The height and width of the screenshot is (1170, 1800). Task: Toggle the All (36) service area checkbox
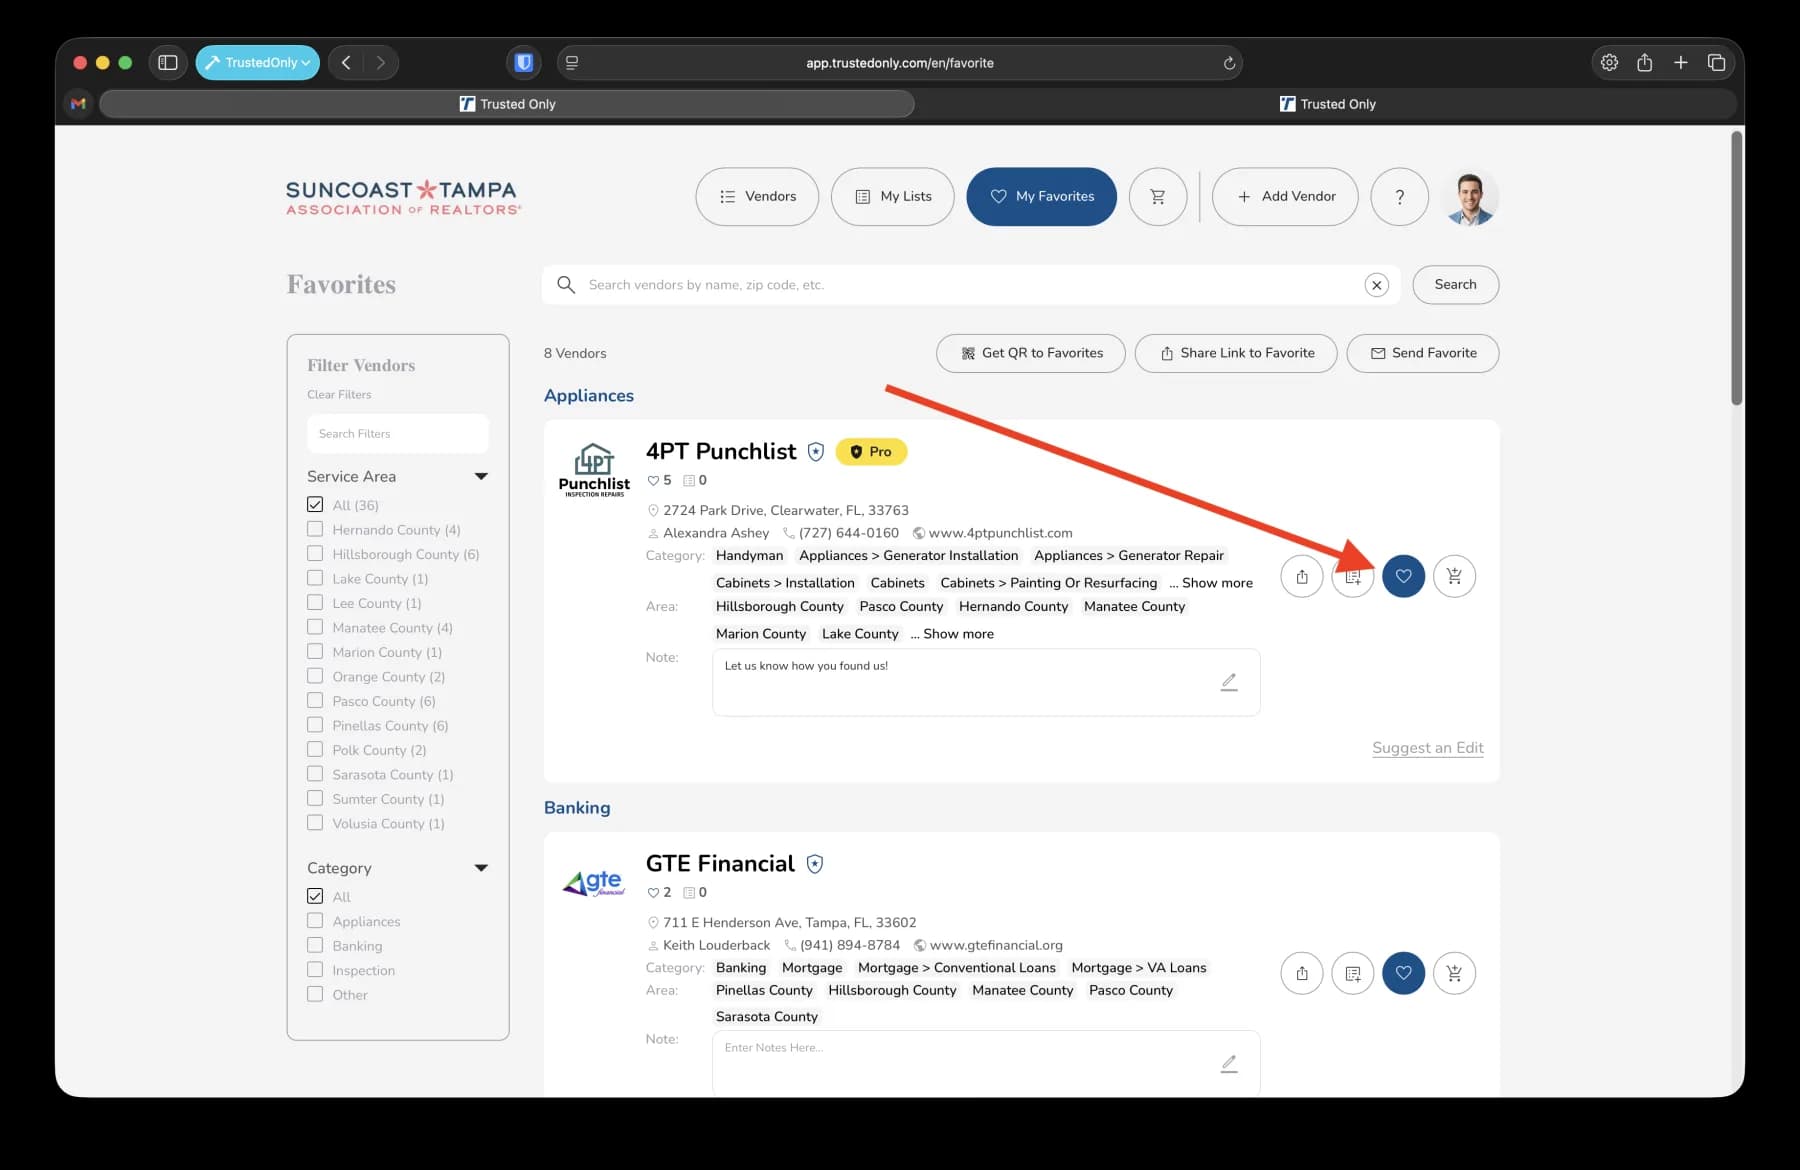[x=315, y=505]
